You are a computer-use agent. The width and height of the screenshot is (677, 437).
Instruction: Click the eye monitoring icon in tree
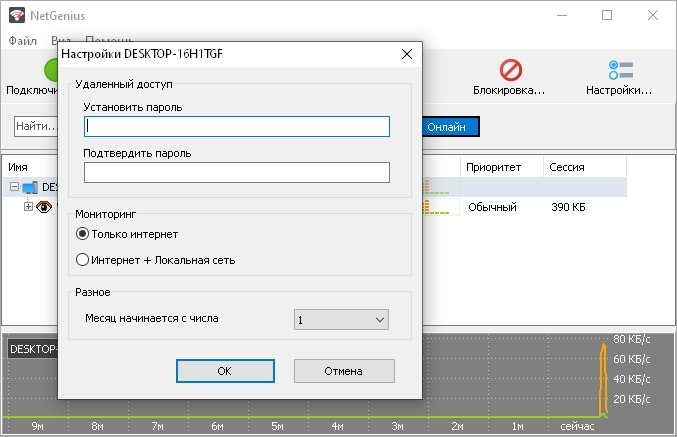[44, 207]
